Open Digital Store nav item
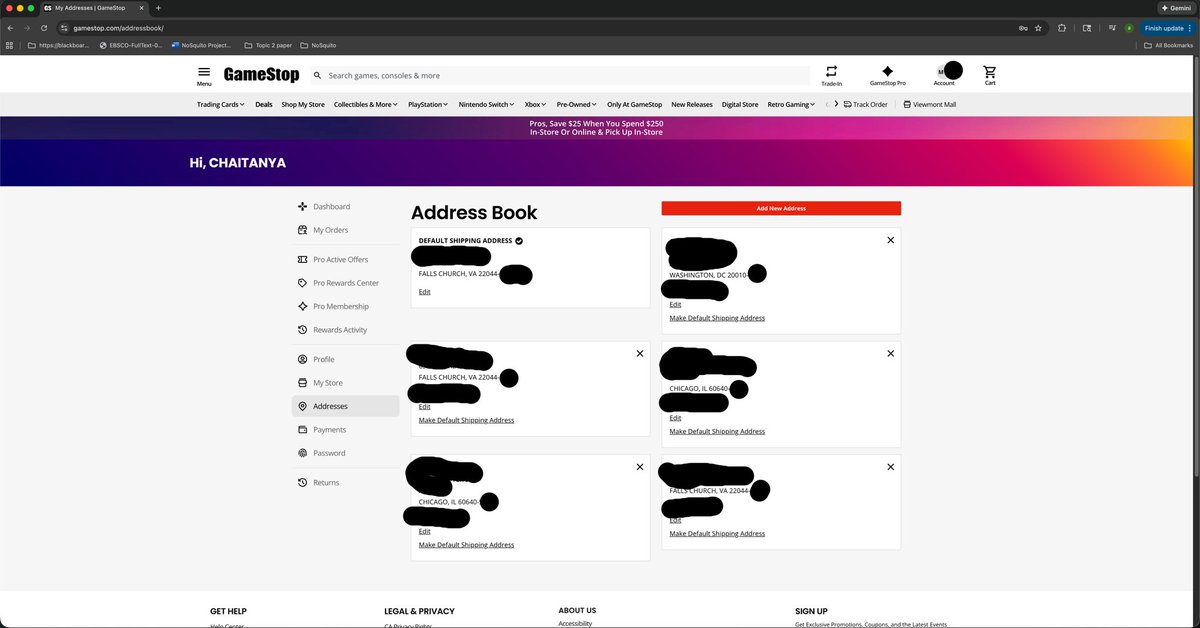Screen dimensions: 1200x628 tap(740, 104)
